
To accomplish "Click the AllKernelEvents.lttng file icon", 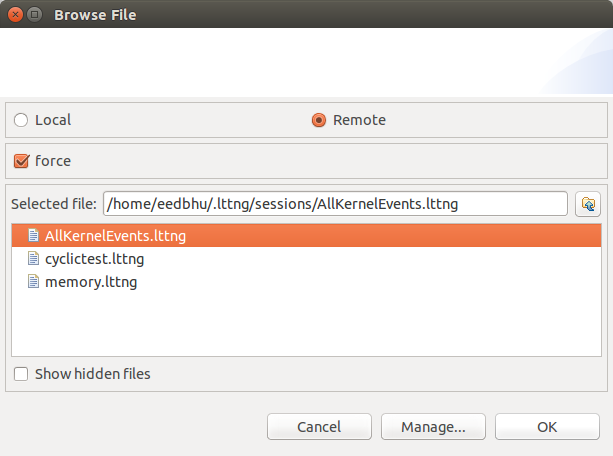I will [32, 236].
